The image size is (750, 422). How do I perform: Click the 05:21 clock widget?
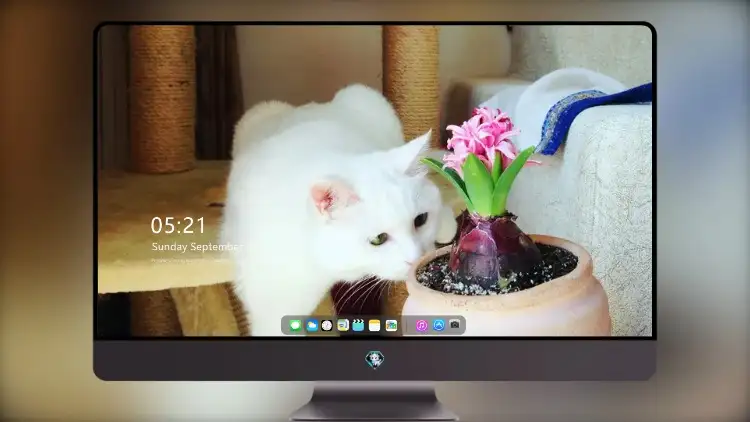point(178,225)
